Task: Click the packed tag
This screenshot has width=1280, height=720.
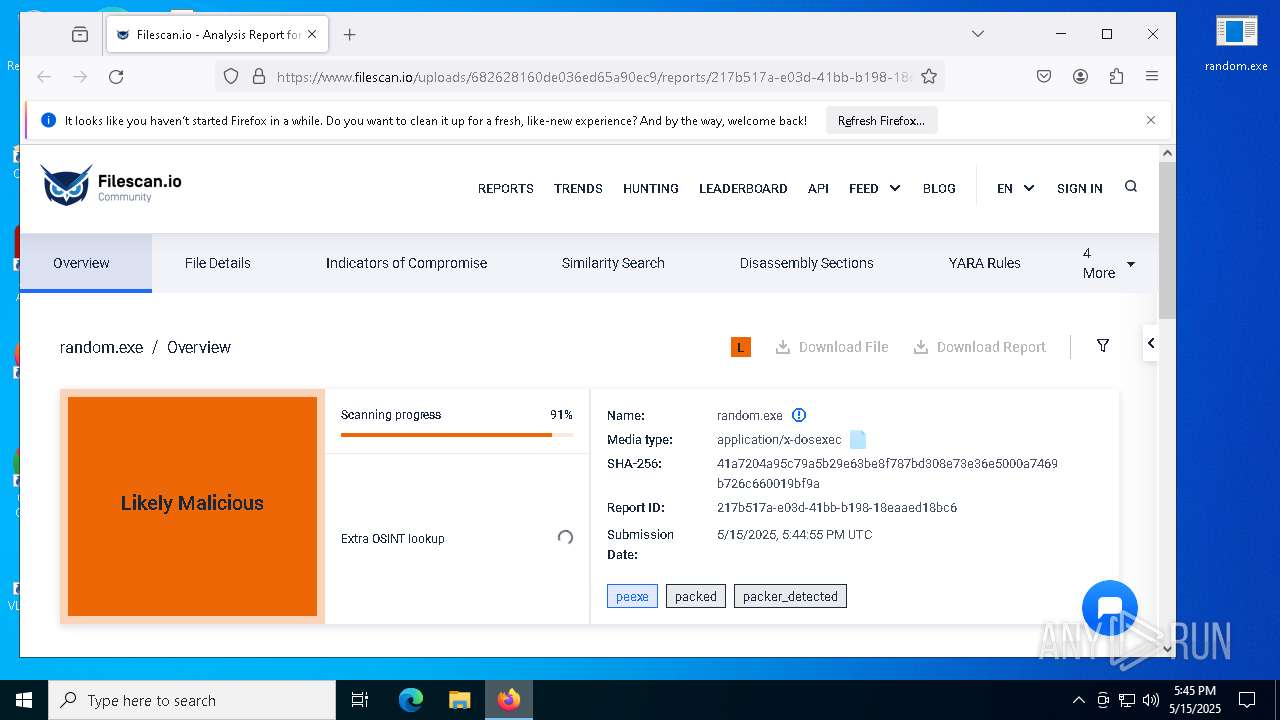Action: pos(696,596)
